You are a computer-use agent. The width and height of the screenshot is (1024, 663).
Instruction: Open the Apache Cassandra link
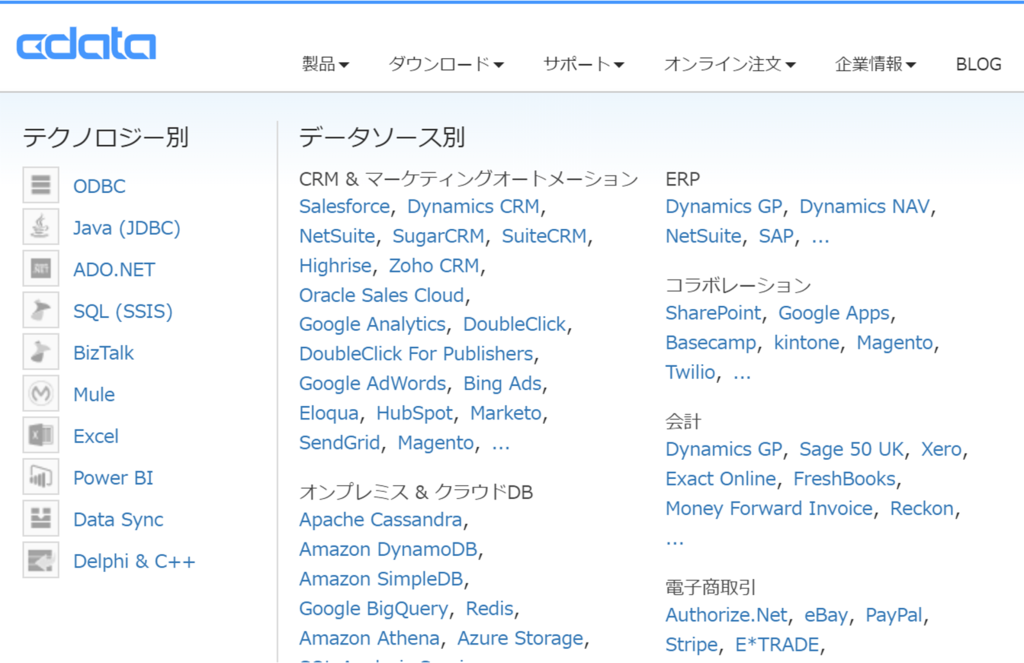tap(381, 520)
